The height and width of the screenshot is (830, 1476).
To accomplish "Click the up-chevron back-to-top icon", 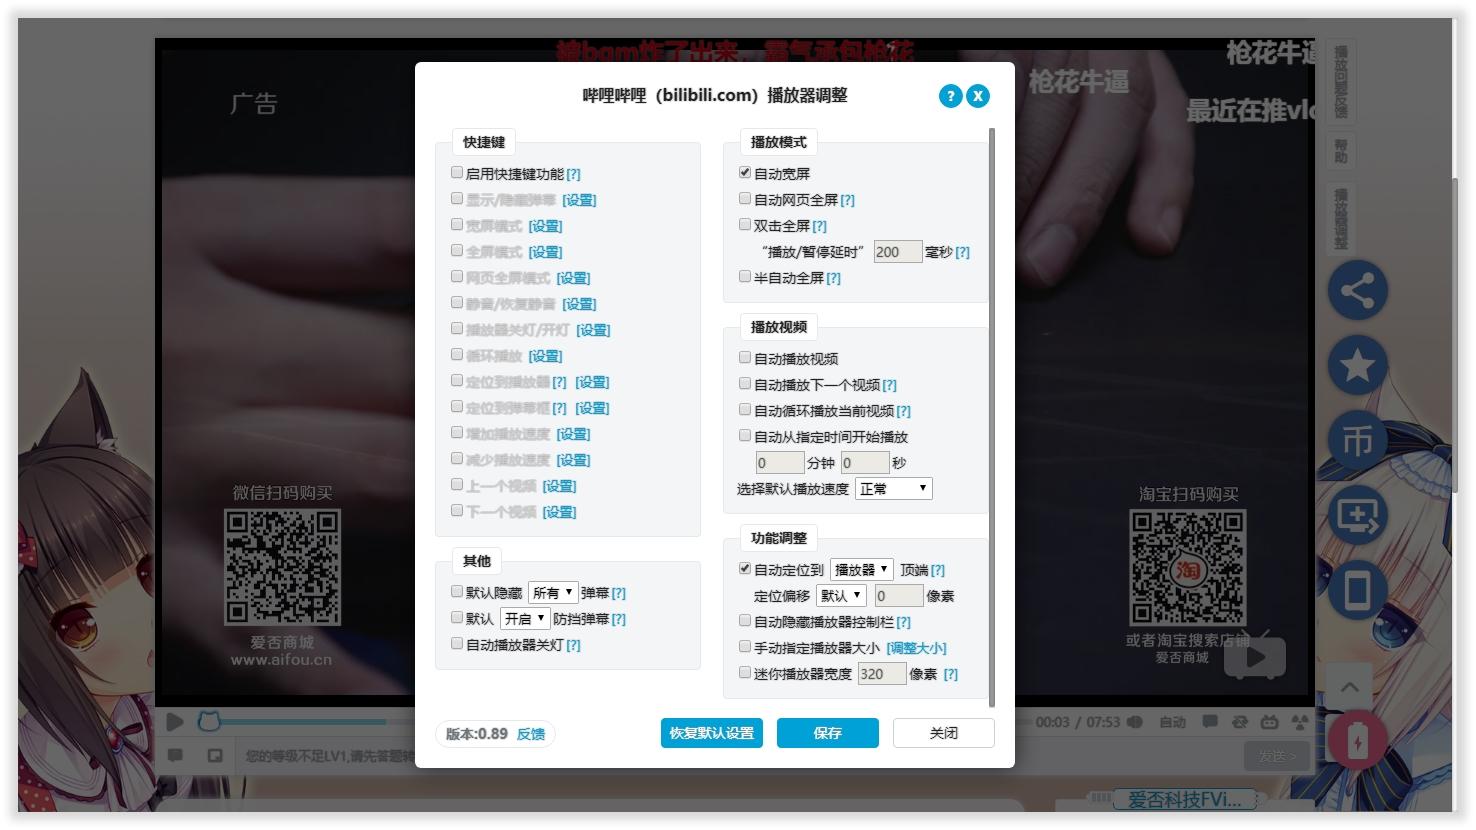I will (1349, 687).
